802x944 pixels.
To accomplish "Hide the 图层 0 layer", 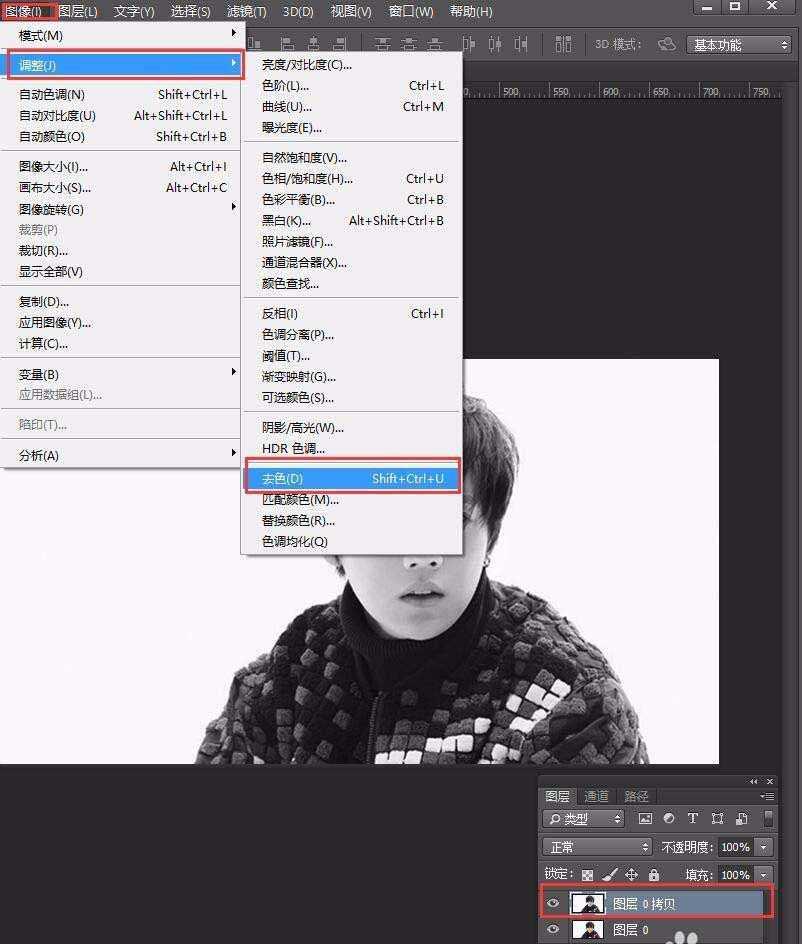I will click(x=553, y=930).
